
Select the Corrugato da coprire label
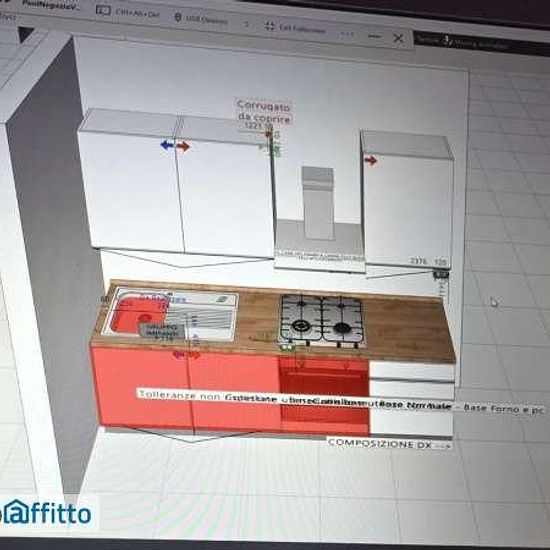coord(265,112)
